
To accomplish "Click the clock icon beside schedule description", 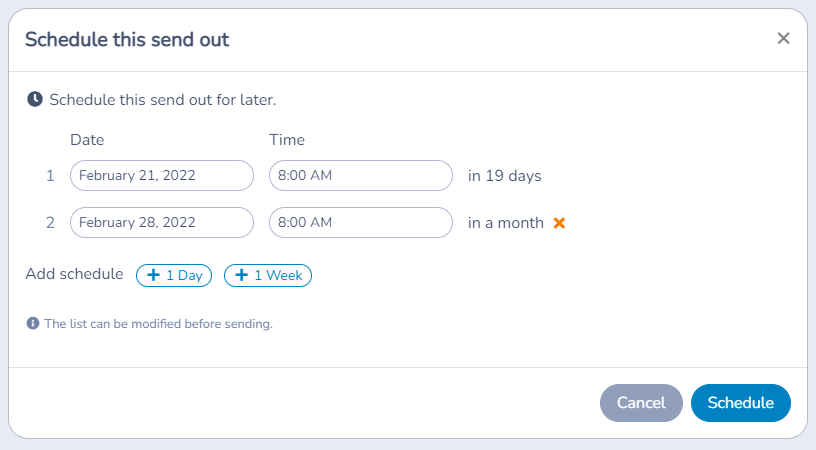I will pos(35,99).
